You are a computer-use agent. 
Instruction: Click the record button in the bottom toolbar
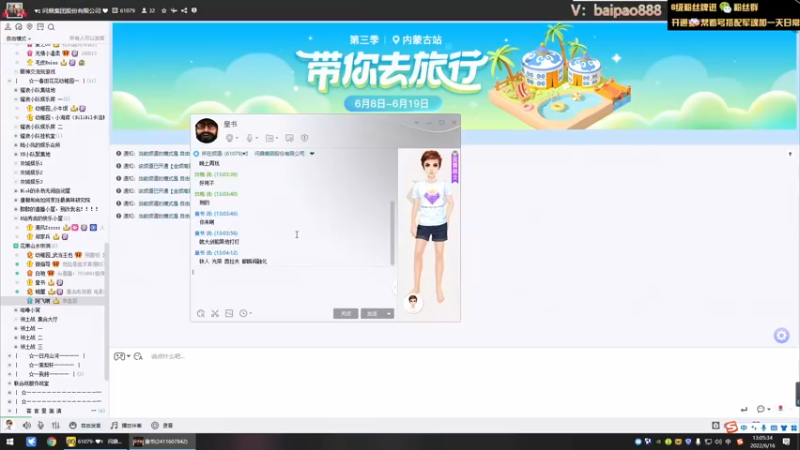[x=162, y=426]
